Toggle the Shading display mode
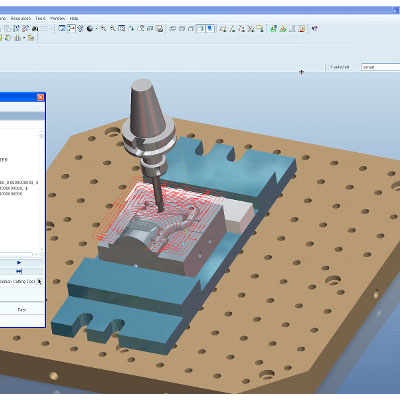This screenshot has height=400, width=400. pos(200,29)
